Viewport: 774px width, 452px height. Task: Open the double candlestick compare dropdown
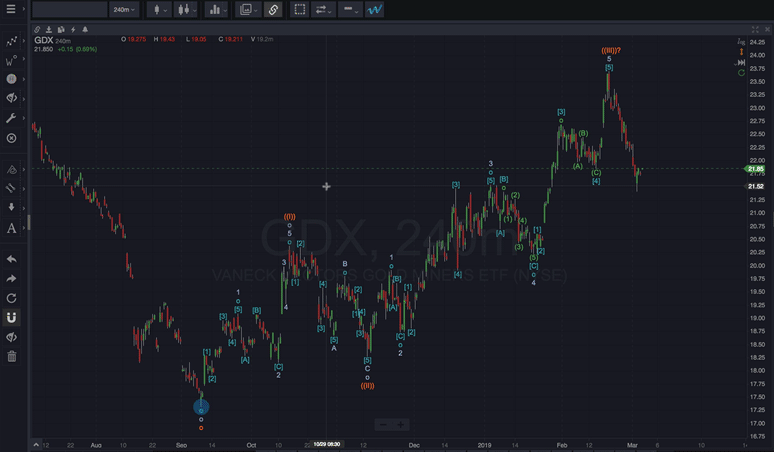pos(187,9)
